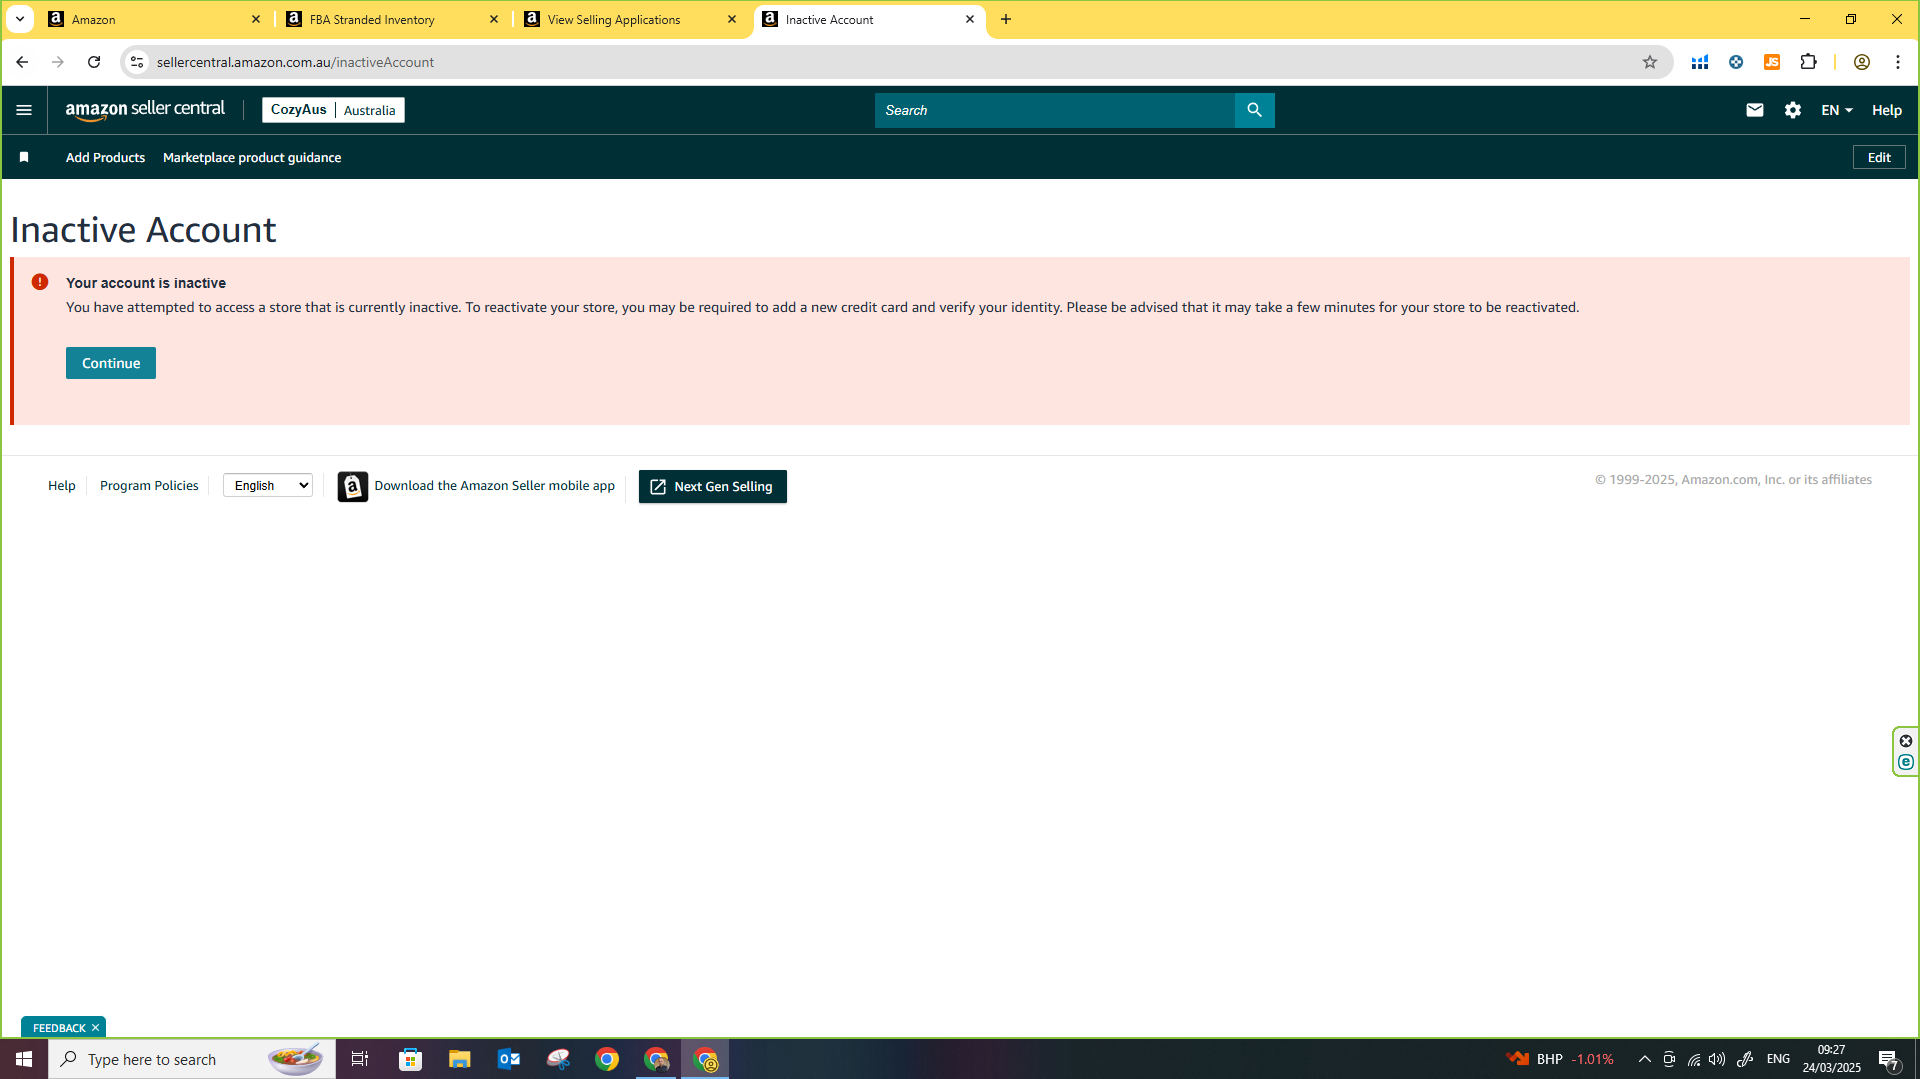Screen dimensions: 1920x1079
Task: Click the Windows taskbar search box
Action: coord(192,1059)
